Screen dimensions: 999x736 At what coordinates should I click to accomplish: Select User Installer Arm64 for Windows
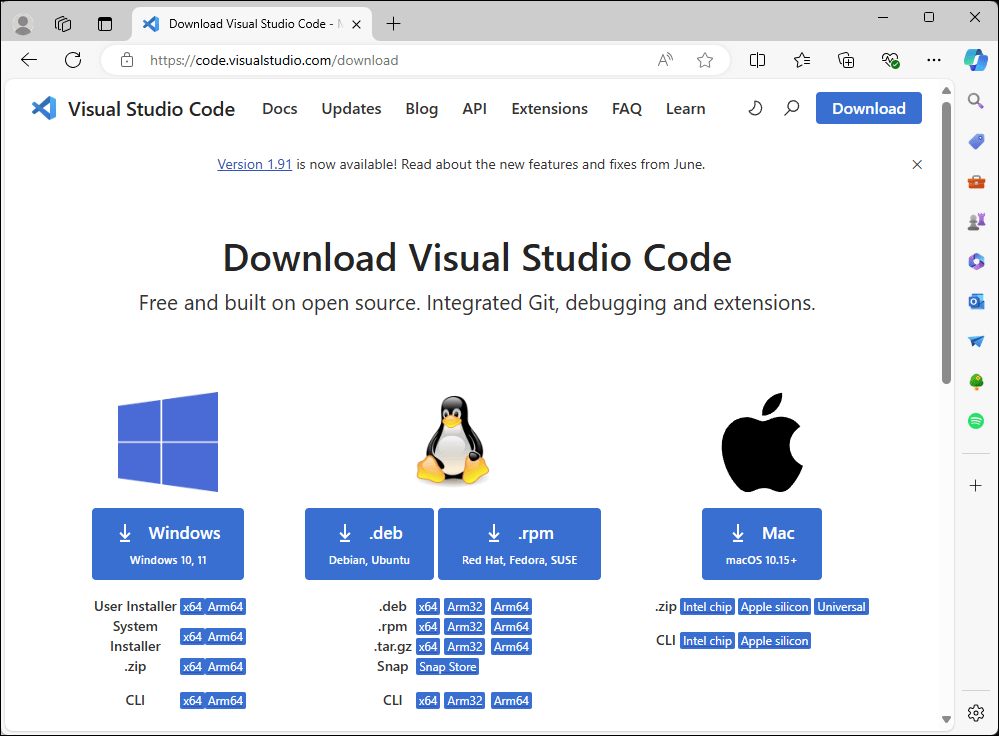[x=226, y=607]
